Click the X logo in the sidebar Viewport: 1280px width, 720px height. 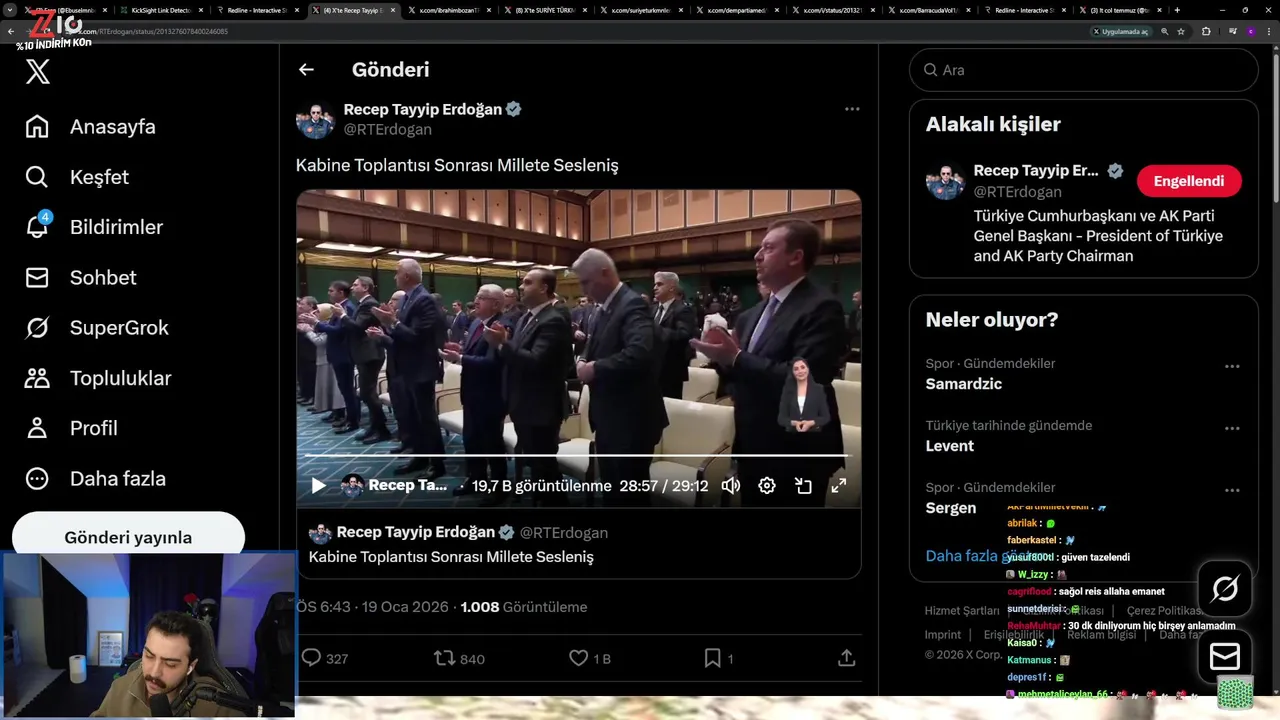[38, 72]
